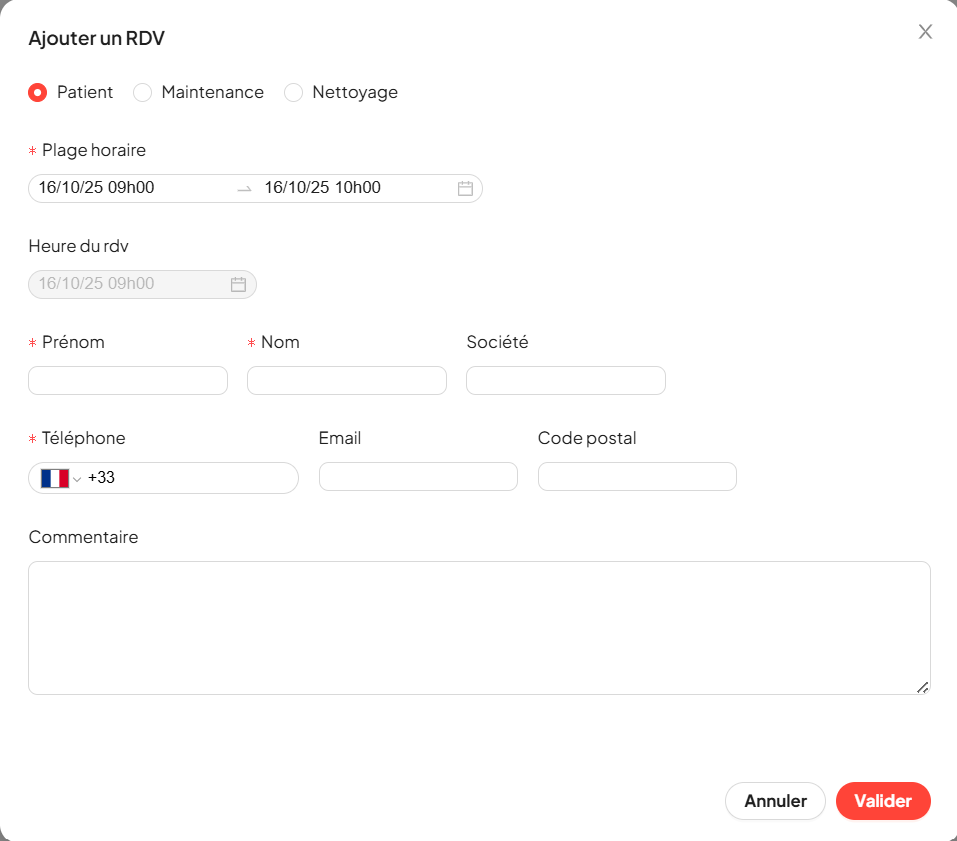Viewport: 957px width, 841px height.
Task: Focus the Prénom input field
Action: (x=128, y=380)
